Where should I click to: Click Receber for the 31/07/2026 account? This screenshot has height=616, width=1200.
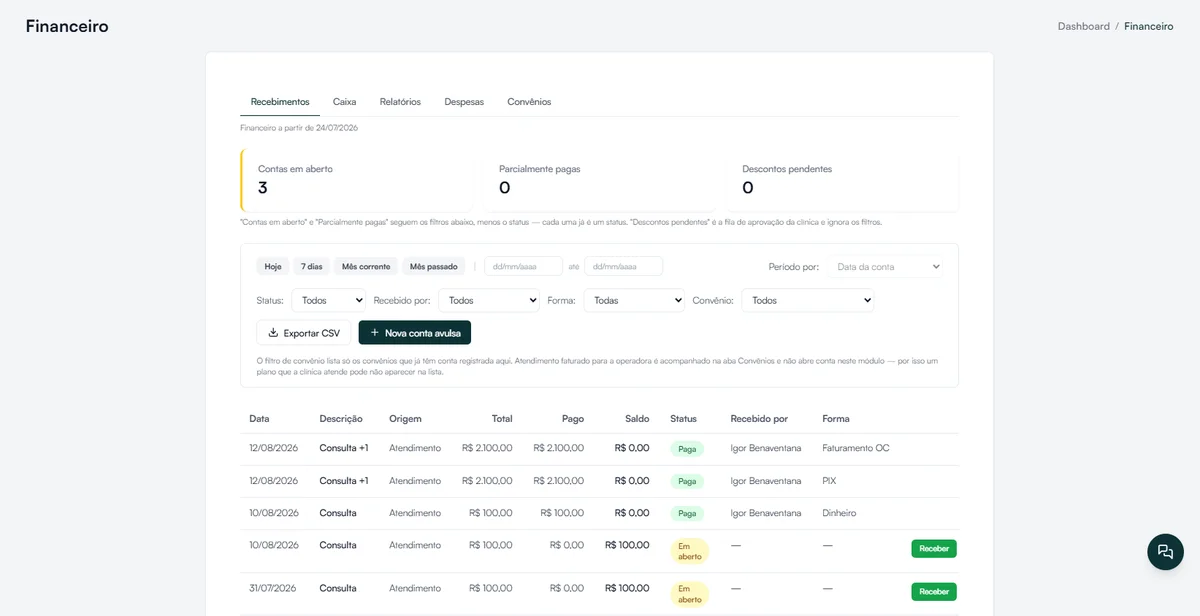tap(934, 591)
